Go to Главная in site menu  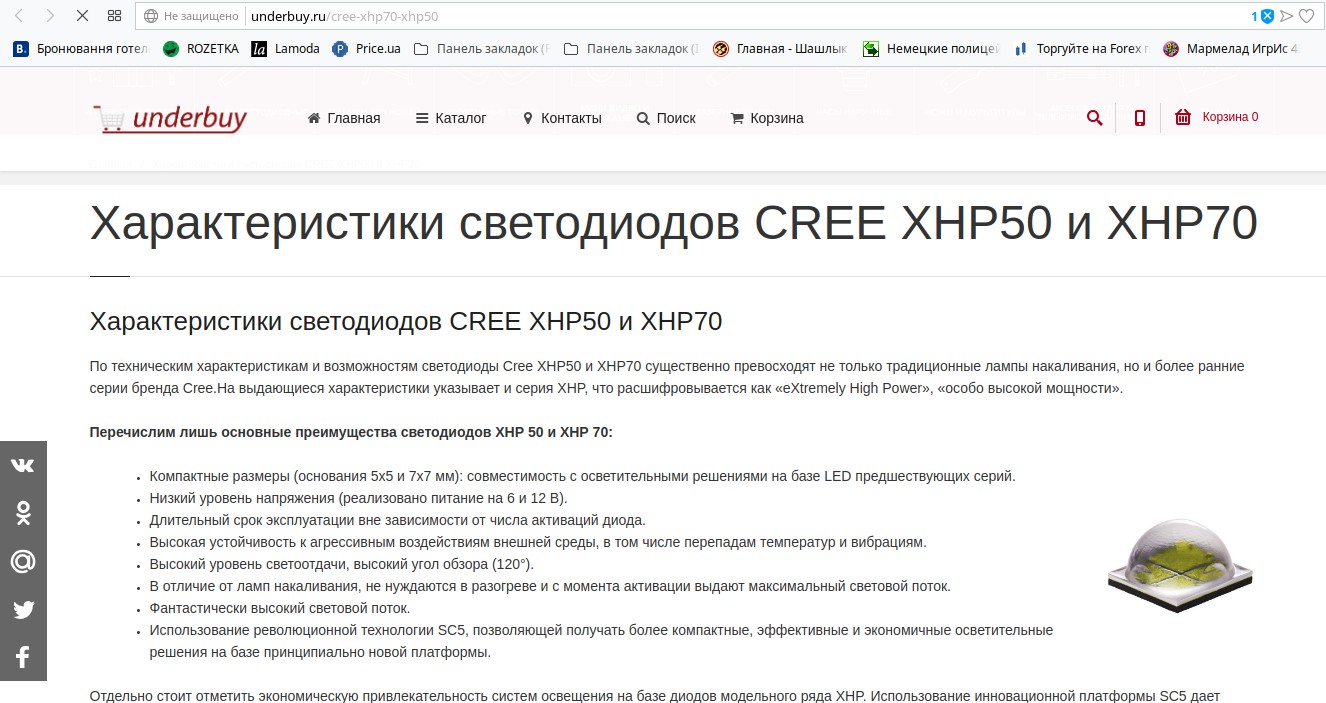click(344, 118)
